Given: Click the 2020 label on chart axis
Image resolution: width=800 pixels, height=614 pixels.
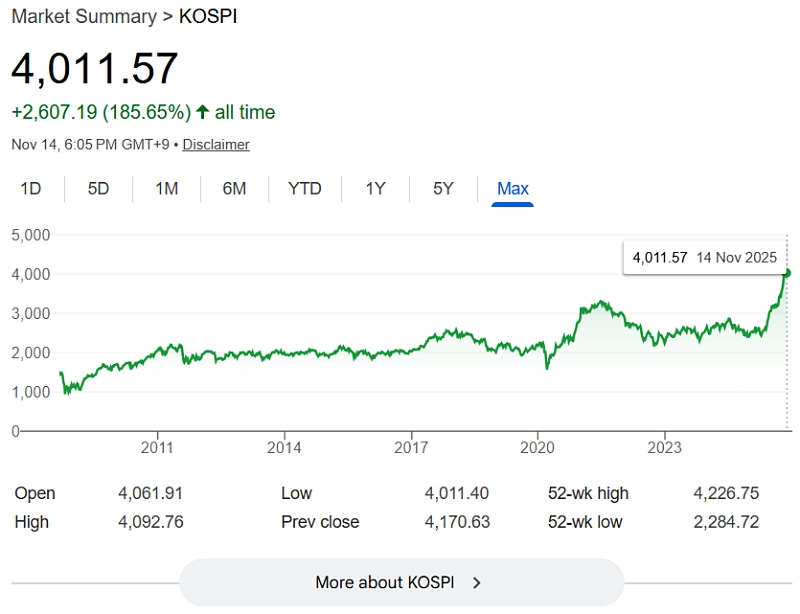Looking at the screenshot, I should tap(538, 447).
